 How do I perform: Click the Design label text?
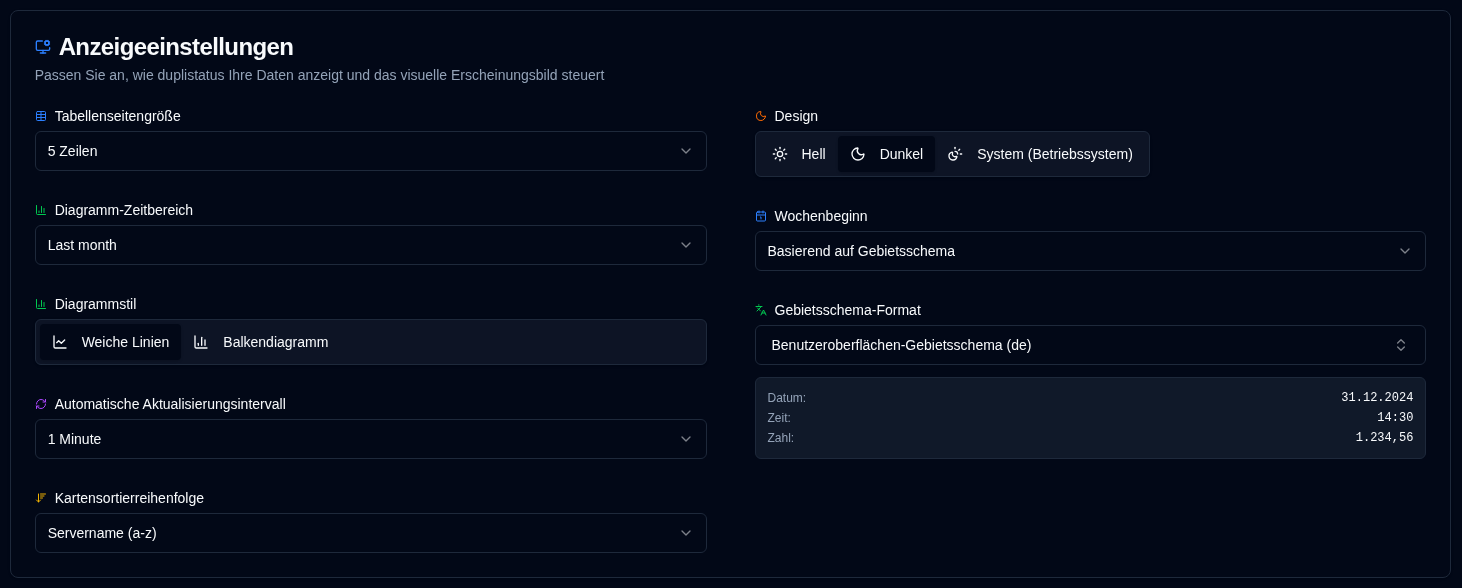pos(796,116)
